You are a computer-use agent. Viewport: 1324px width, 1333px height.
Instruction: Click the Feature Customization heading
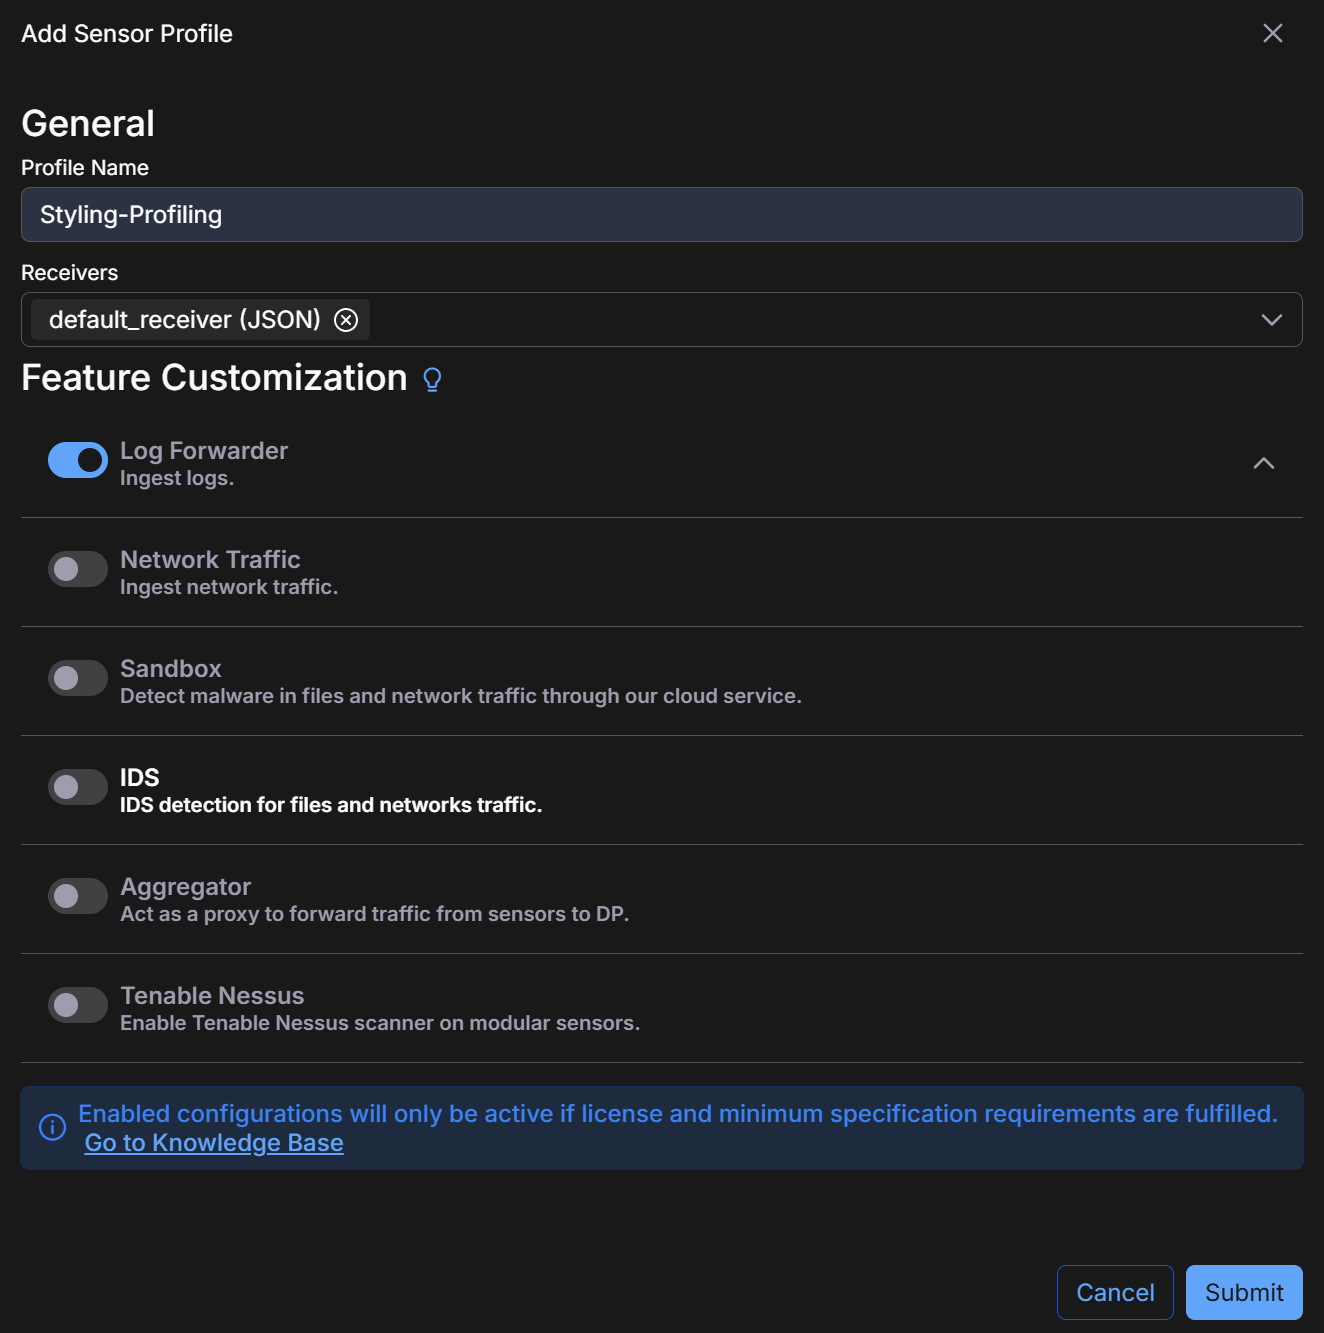pos(215,378)
